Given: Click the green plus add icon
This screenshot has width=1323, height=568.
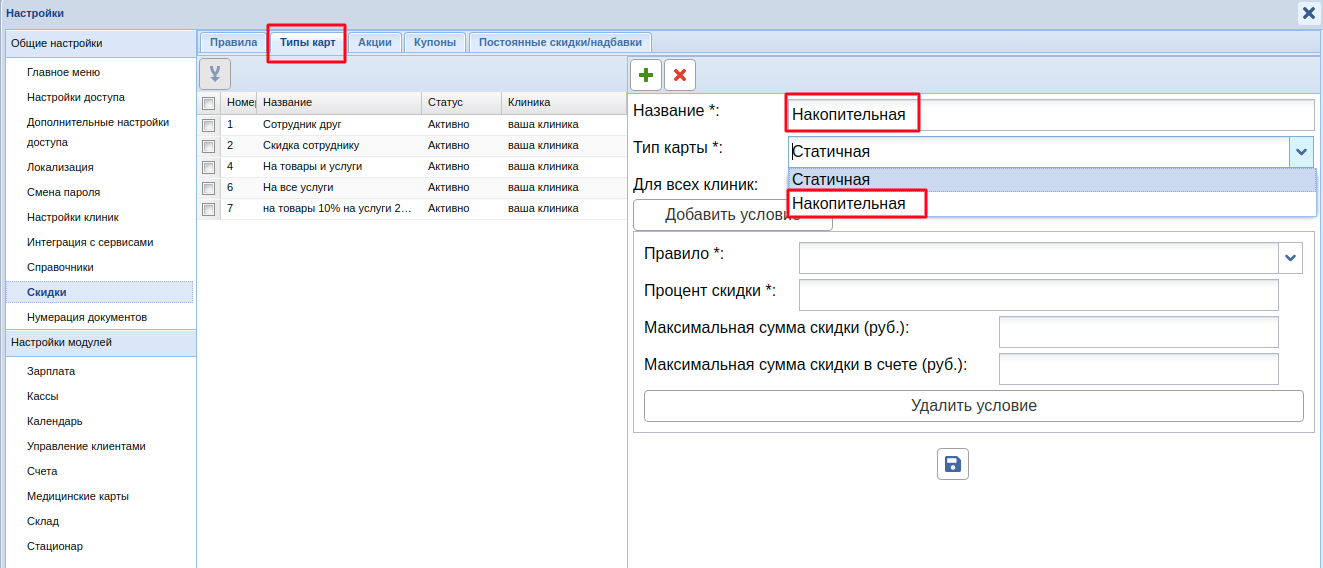Looking at the screenshot, I should [646, 75].
